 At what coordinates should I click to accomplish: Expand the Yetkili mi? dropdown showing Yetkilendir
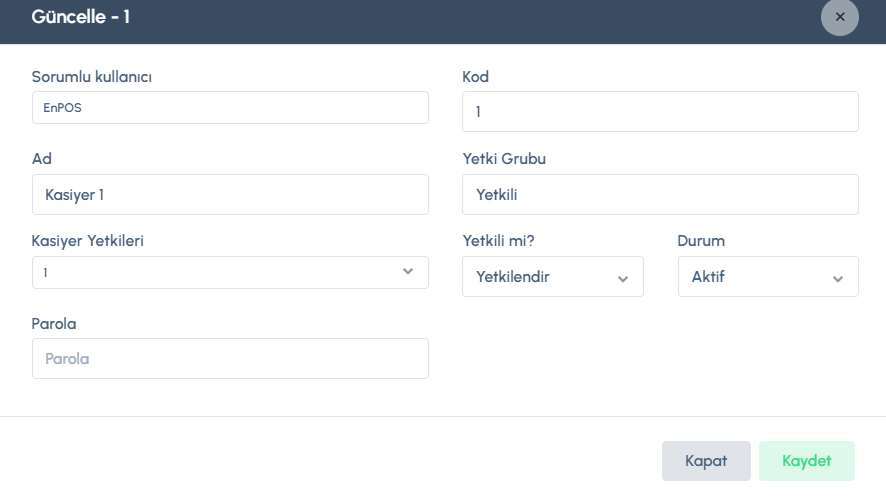pos(552,277)
